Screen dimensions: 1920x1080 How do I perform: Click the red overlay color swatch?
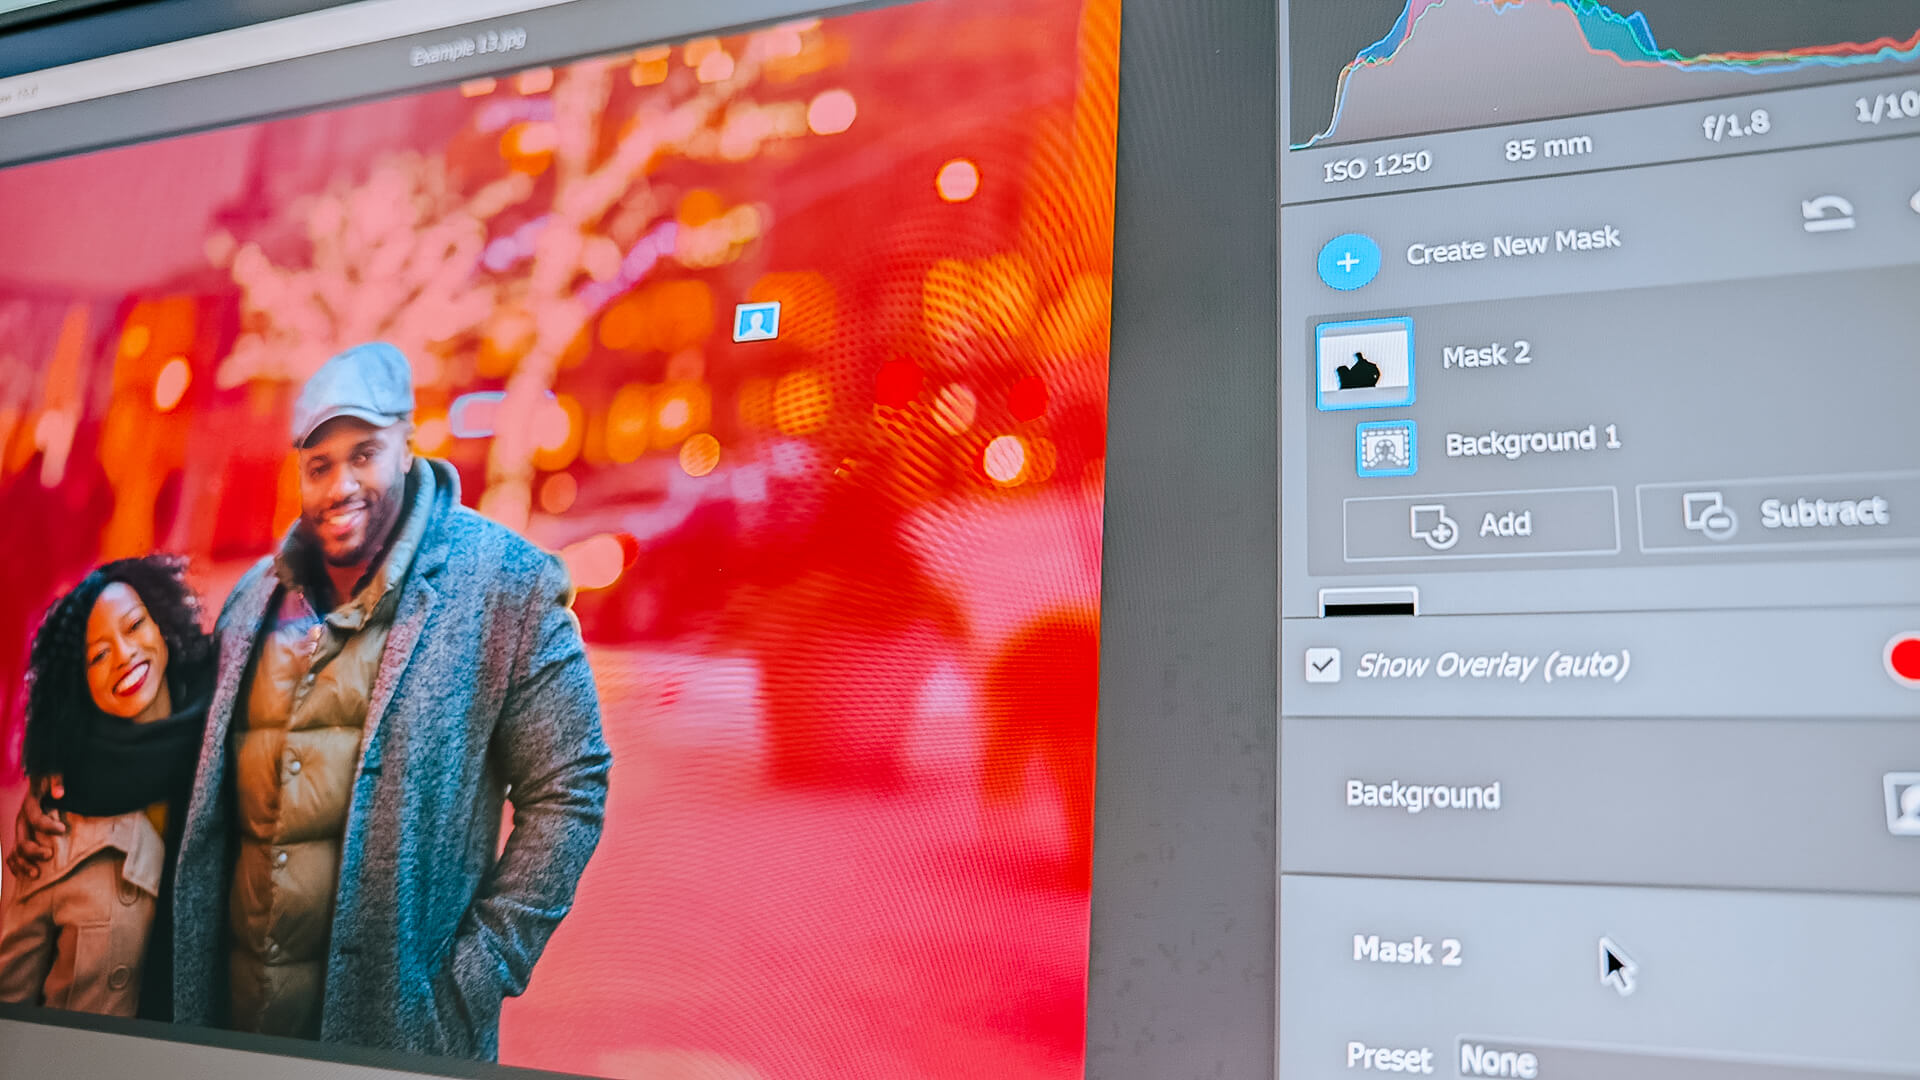pyautogui.click(x=1905, y=660)
